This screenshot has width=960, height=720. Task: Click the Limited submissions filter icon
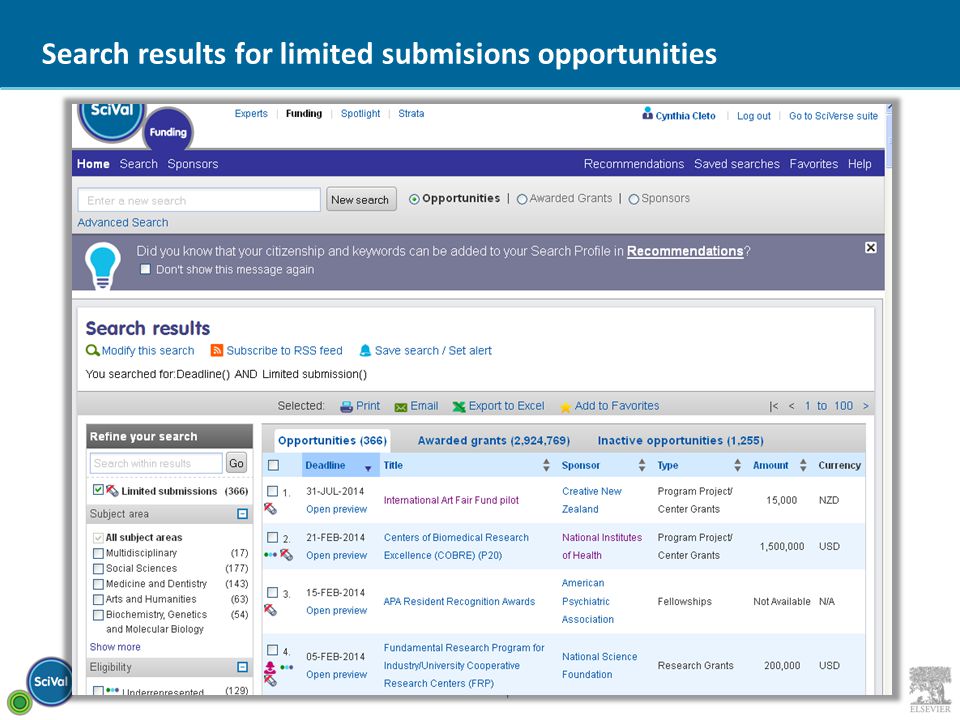(112, 490)
